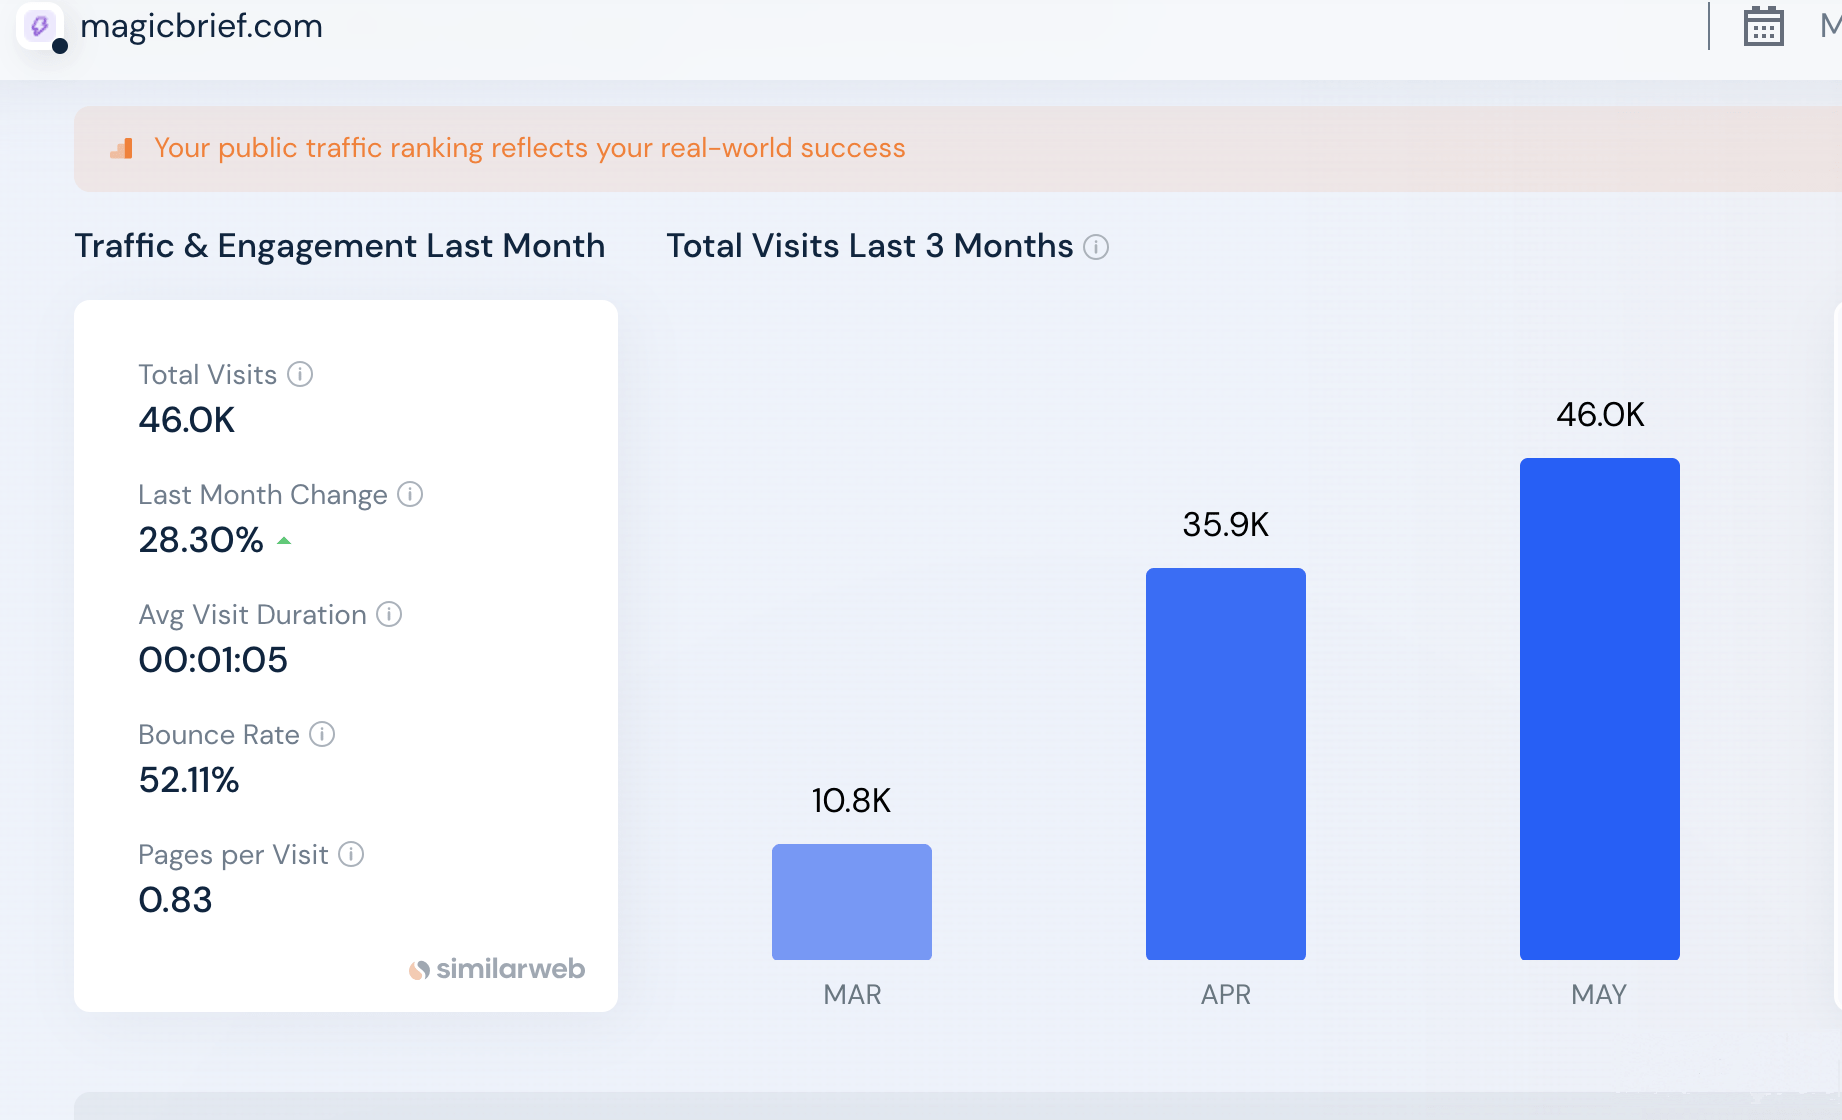Click the Pages per Visit info icon
The image size is (1842, 1120).
[x=351, y=854]
